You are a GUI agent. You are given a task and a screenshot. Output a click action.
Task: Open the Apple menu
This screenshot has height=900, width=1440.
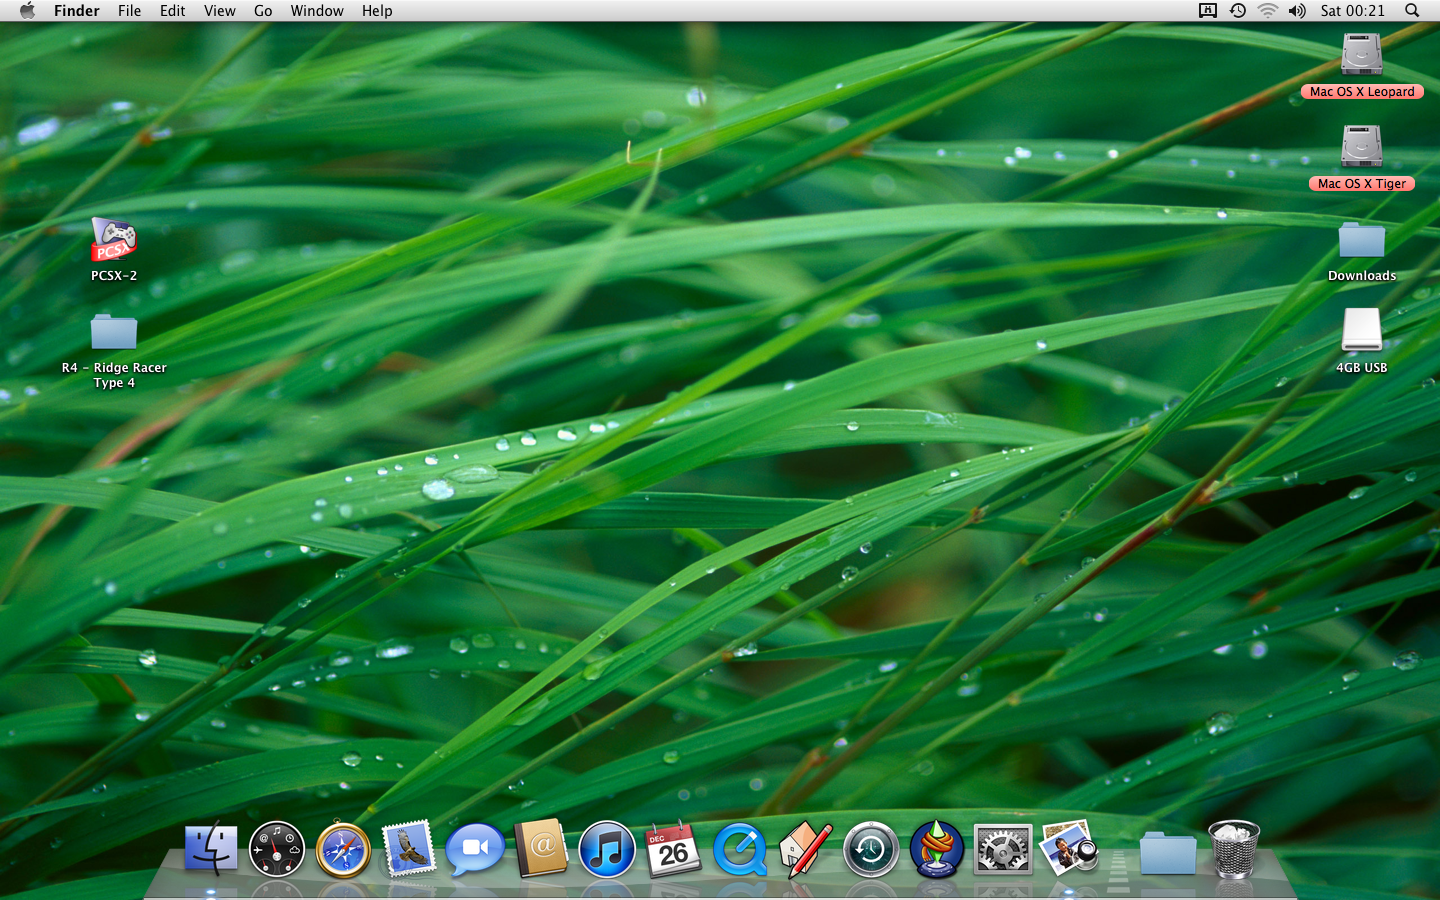(27, 11)
